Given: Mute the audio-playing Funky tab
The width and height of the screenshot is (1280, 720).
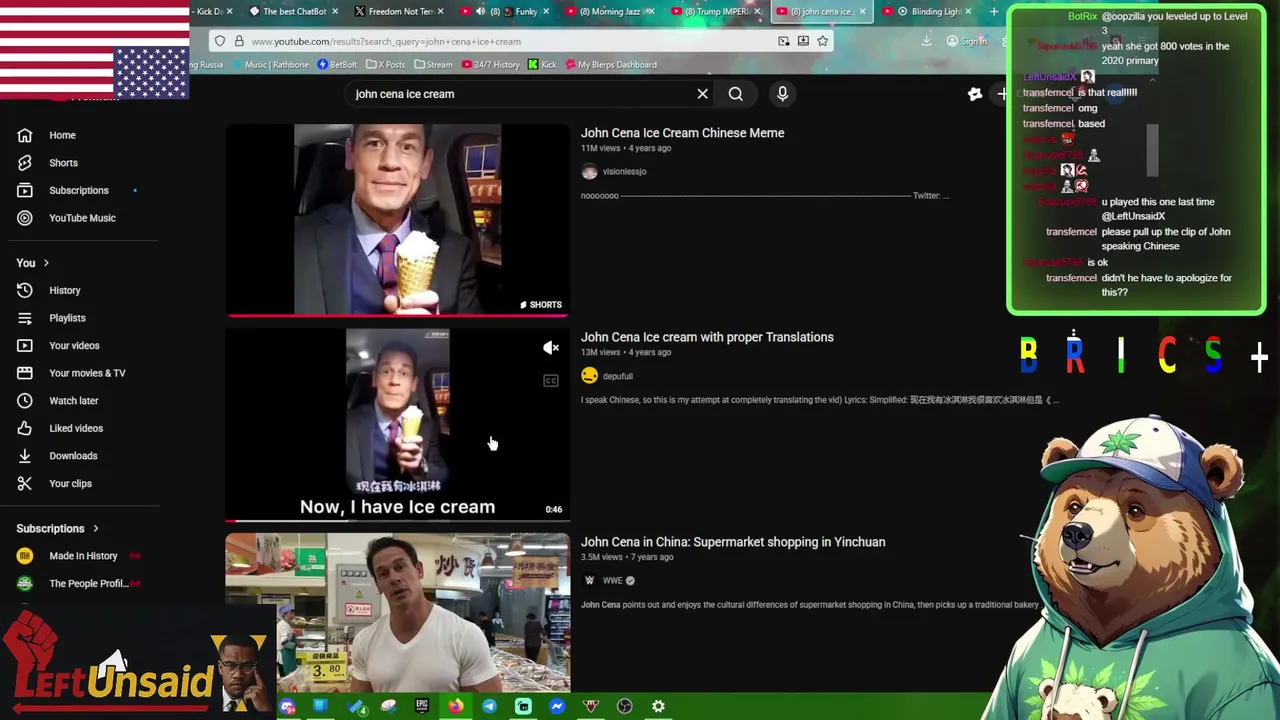Looking at the screenshot, I should (480, 11).
